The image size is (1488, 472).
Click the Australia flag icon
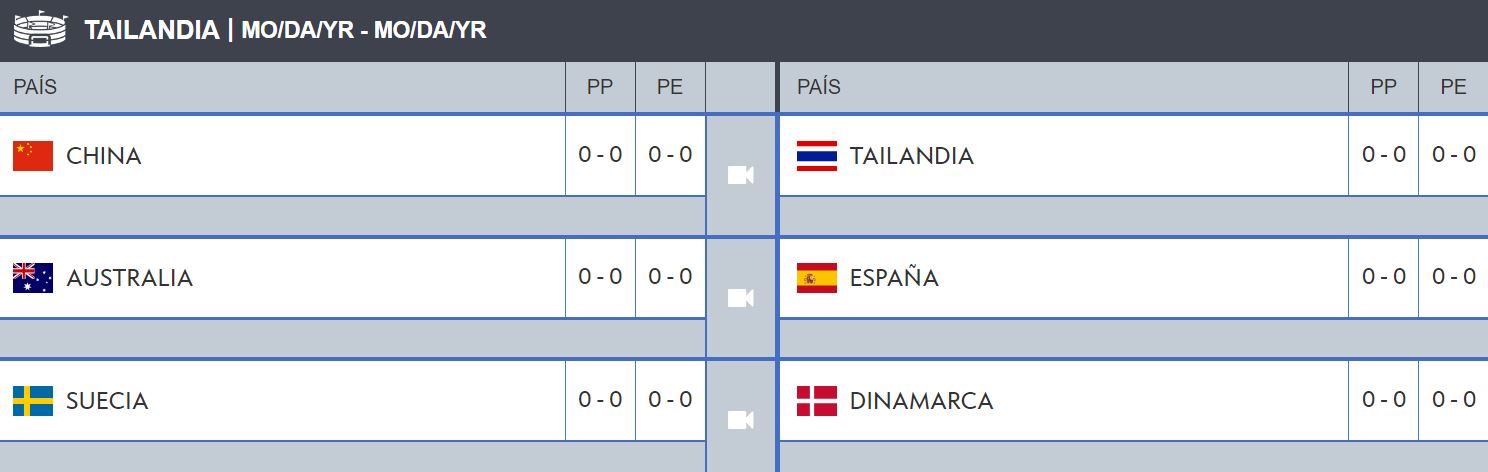[x=33, y=277]
